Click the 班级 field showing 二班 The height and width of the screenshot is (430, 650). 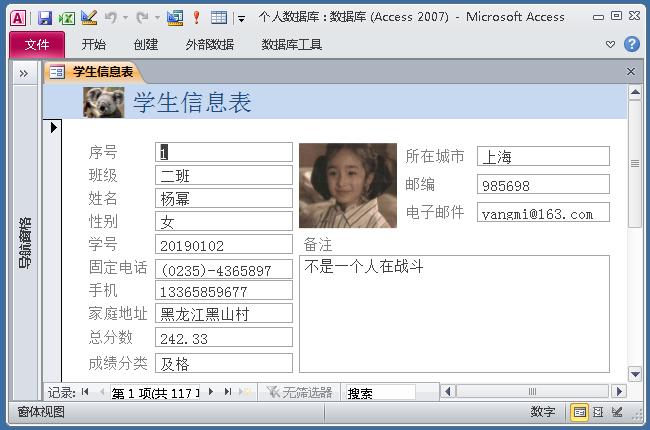tap(224, 175)
